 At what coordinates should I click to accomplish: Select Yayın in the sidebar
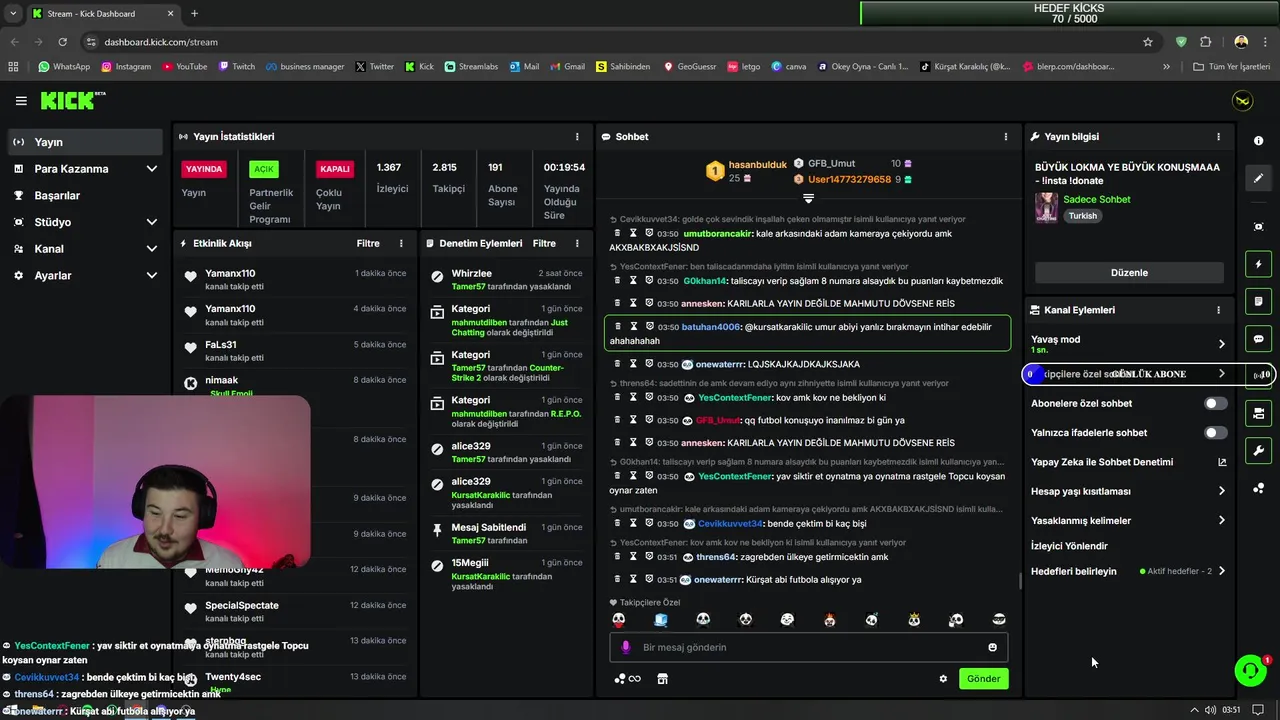click(85, 142)
